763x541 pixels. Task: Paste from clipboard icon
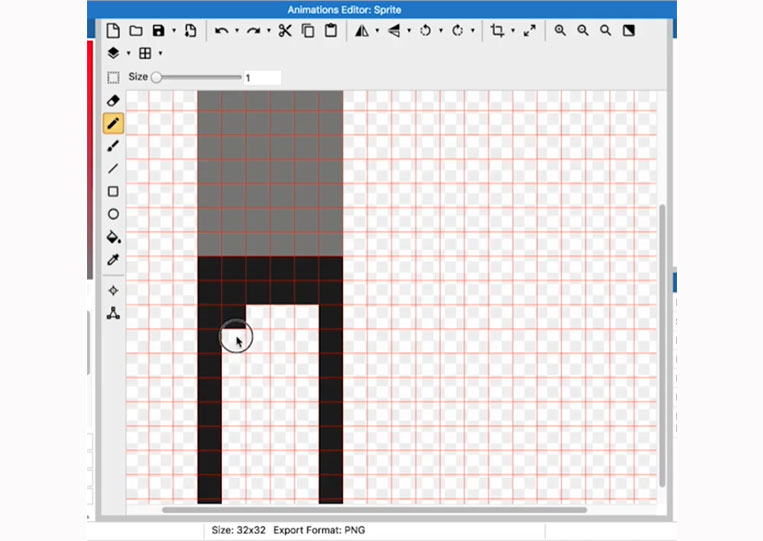331,30
